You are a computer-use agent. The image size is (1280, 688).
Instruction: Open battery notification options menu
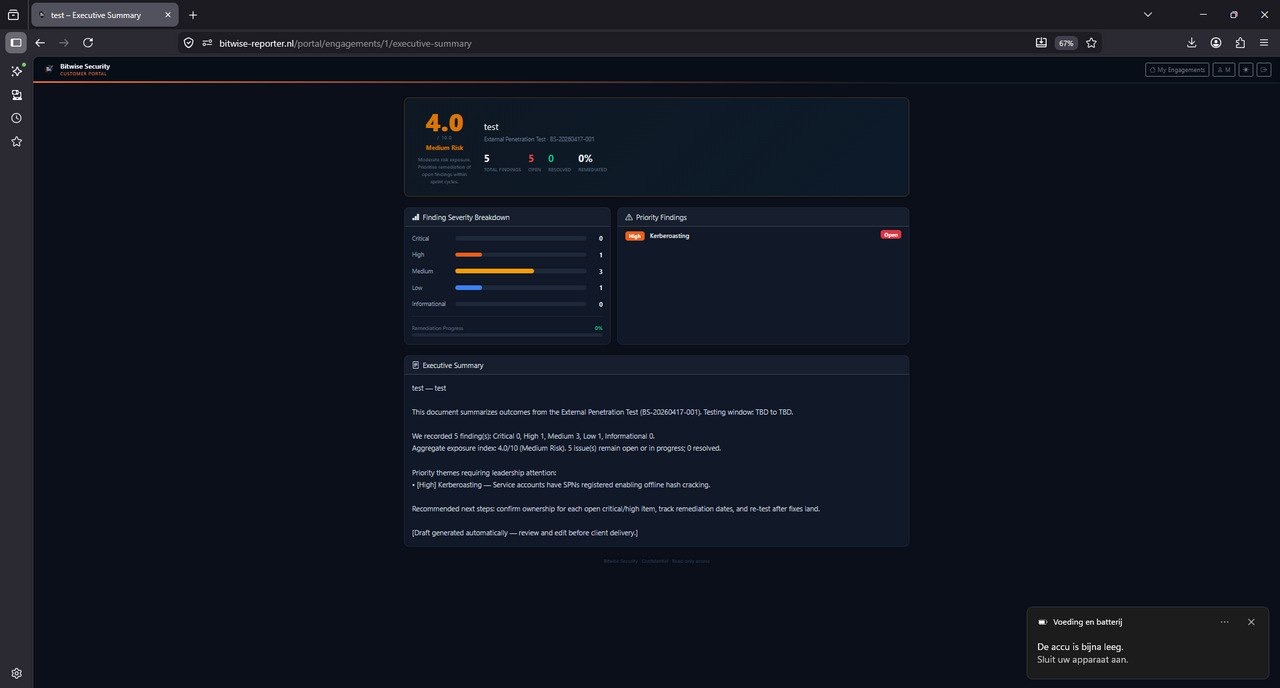click(1225, 622)
